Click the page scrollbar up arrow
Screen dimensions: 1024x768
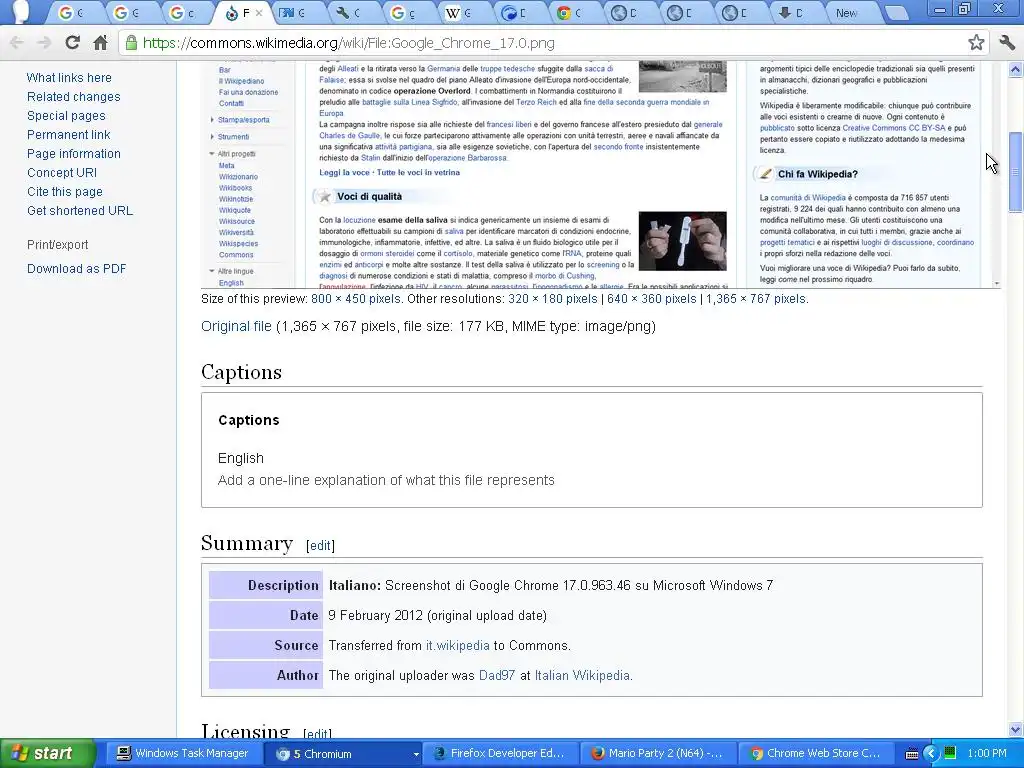tap(1016, 69)
